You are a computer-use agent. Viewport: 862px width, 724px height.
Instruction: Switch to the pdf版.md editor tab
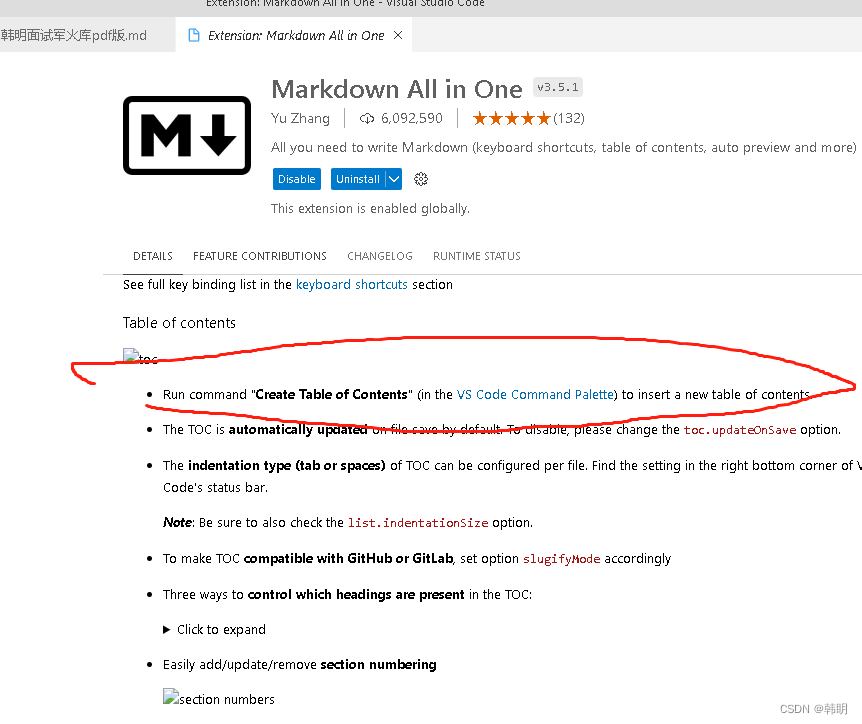click(74, 35)
